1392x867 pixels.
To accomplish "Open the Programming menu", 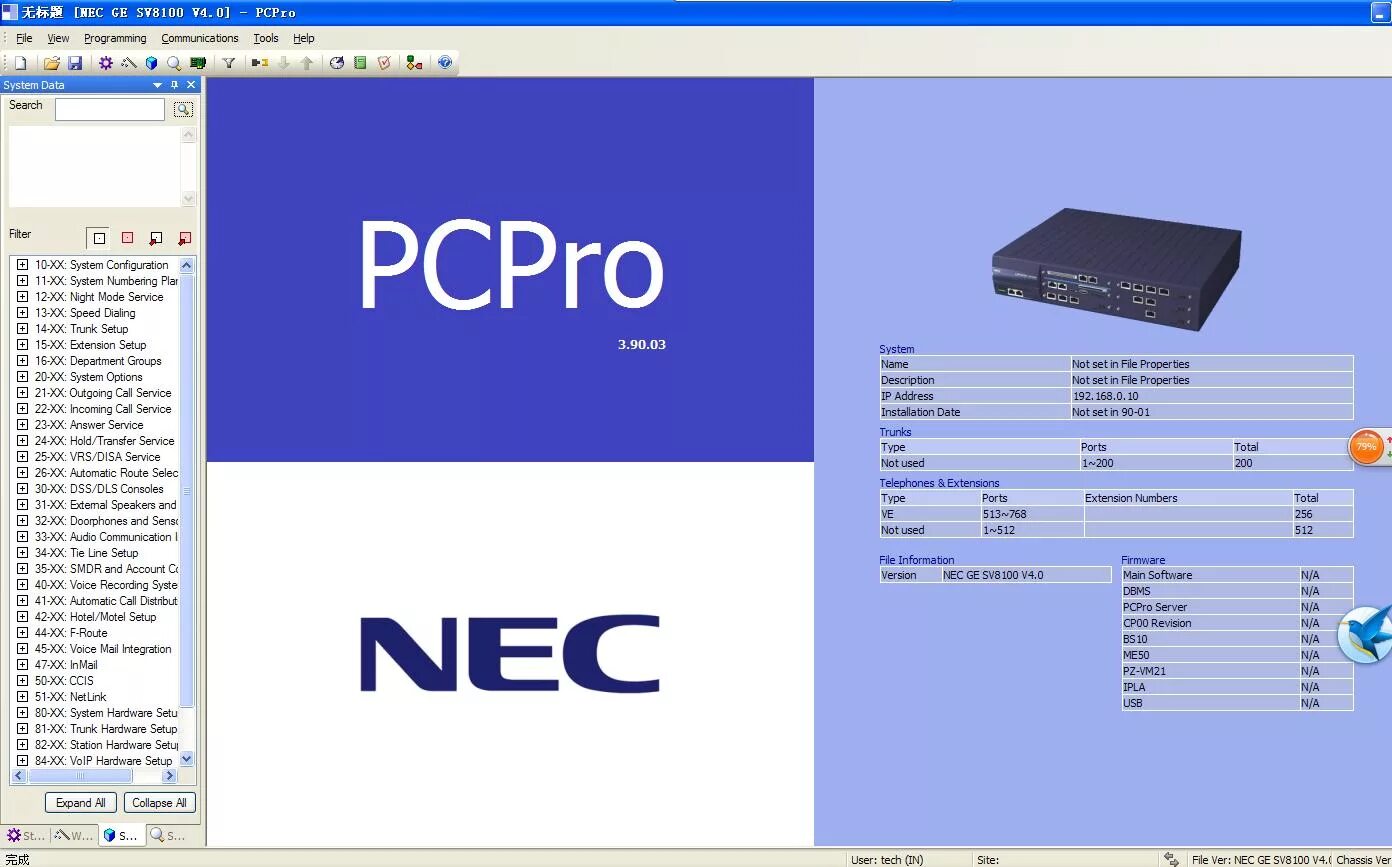I will coord(115,38).
